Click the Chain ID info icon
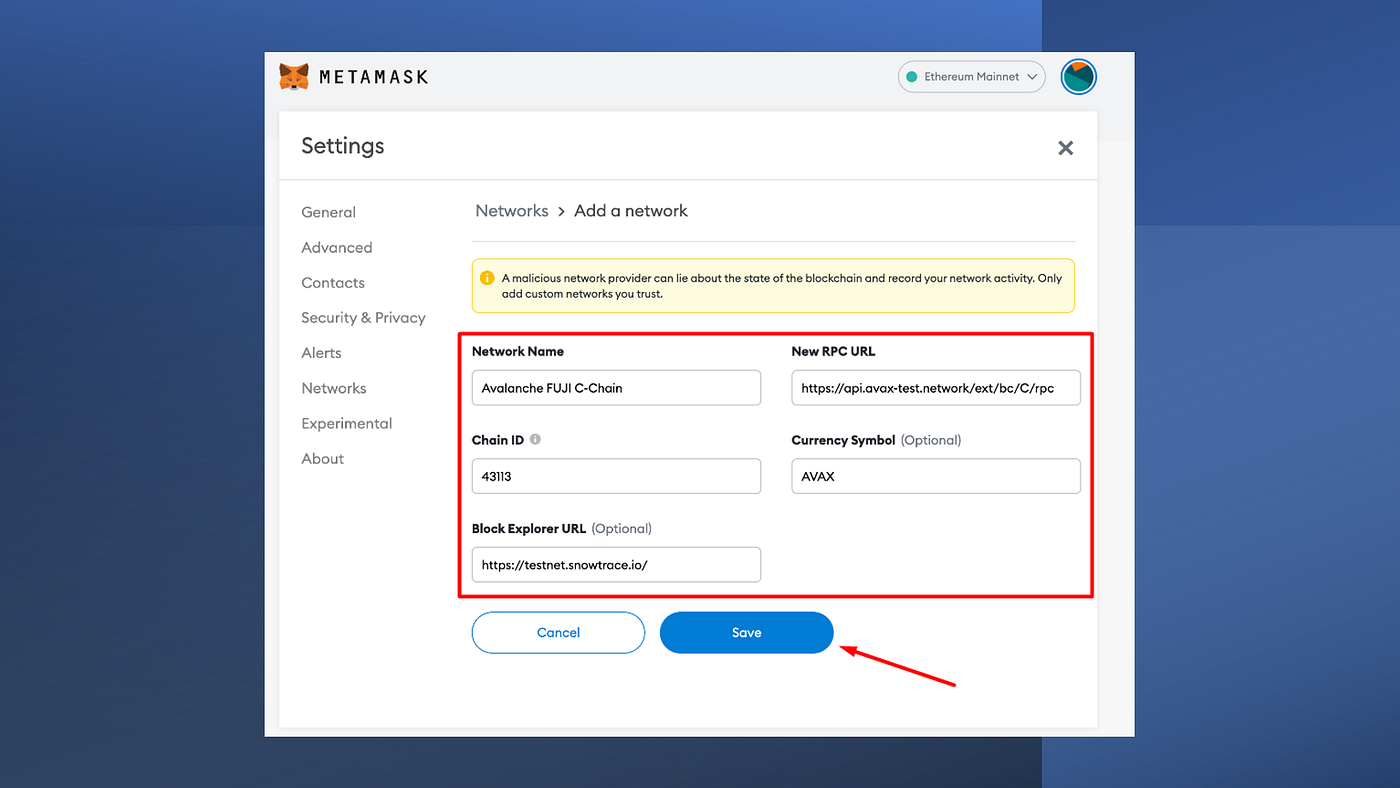This screenshot has width=1400, height=788. tap(535, 439)
